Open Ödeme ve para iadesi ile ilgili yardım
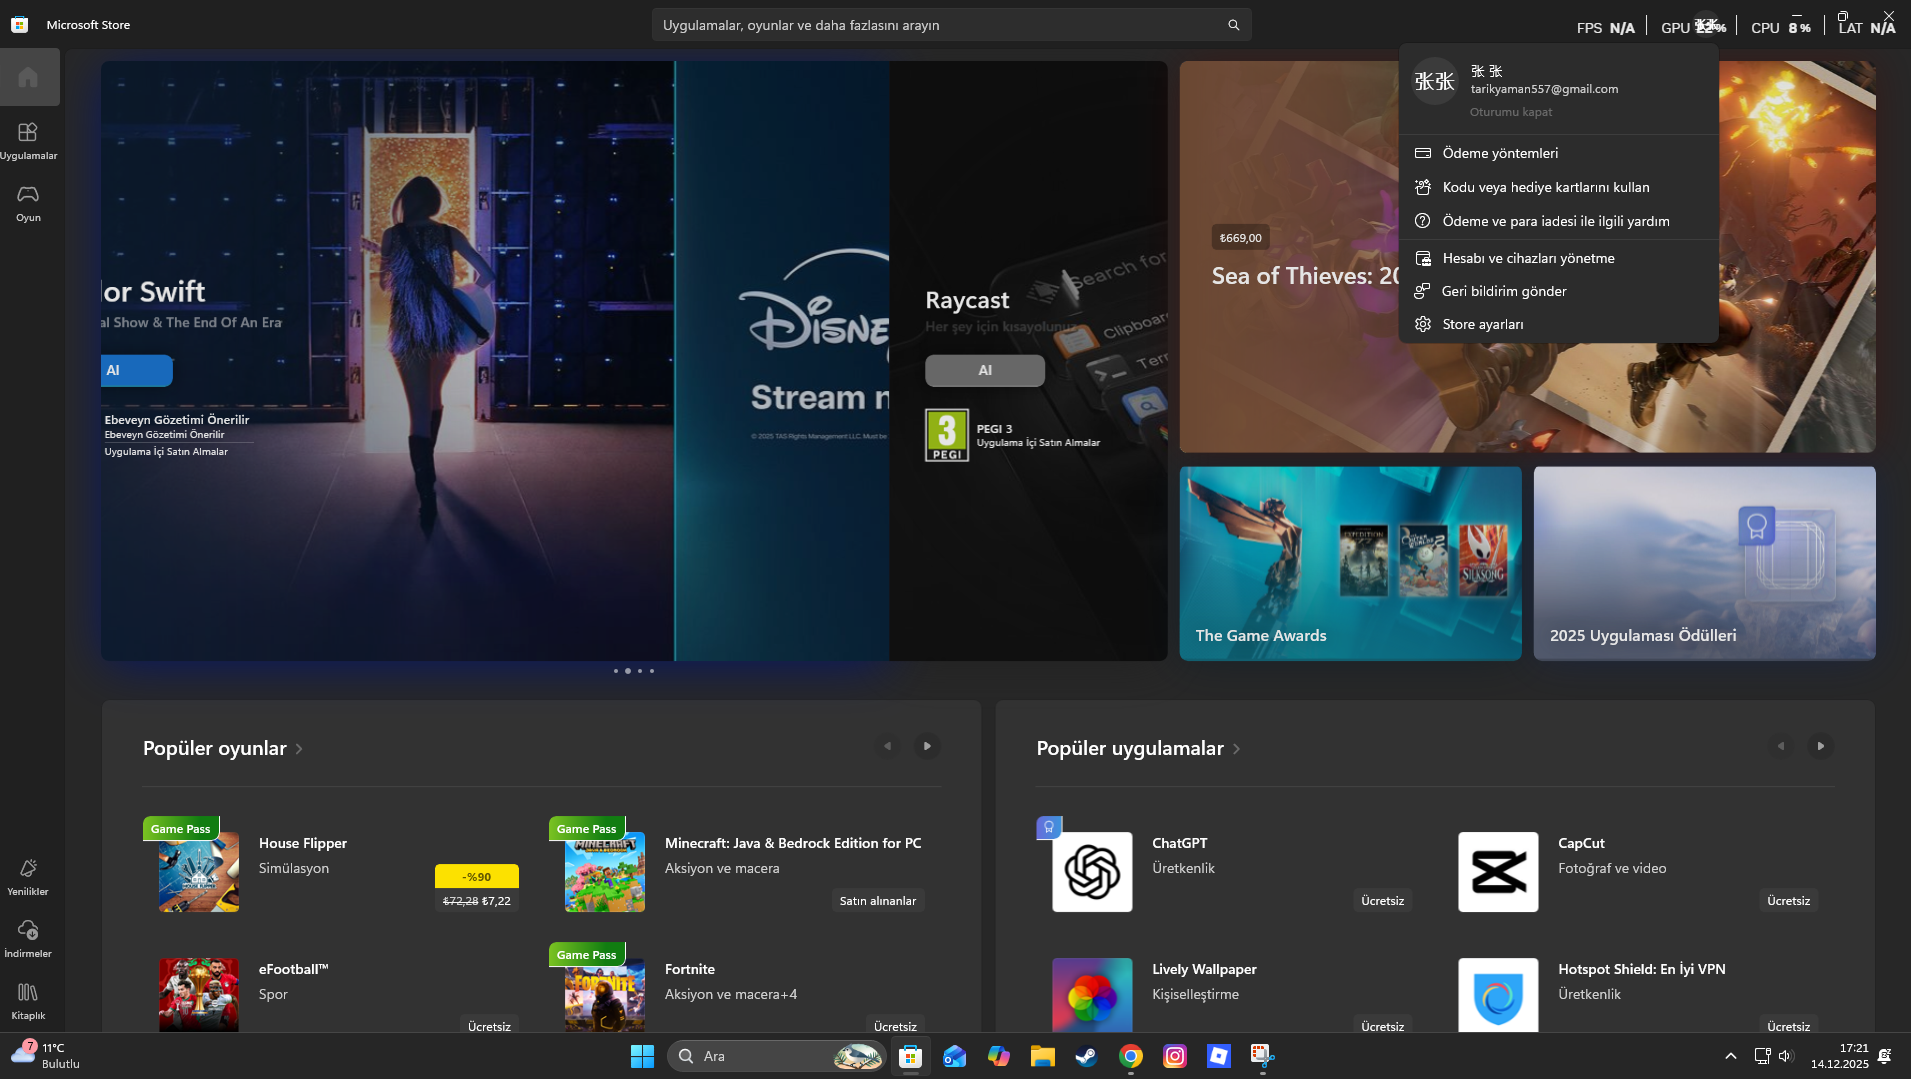 point(1558,221)
